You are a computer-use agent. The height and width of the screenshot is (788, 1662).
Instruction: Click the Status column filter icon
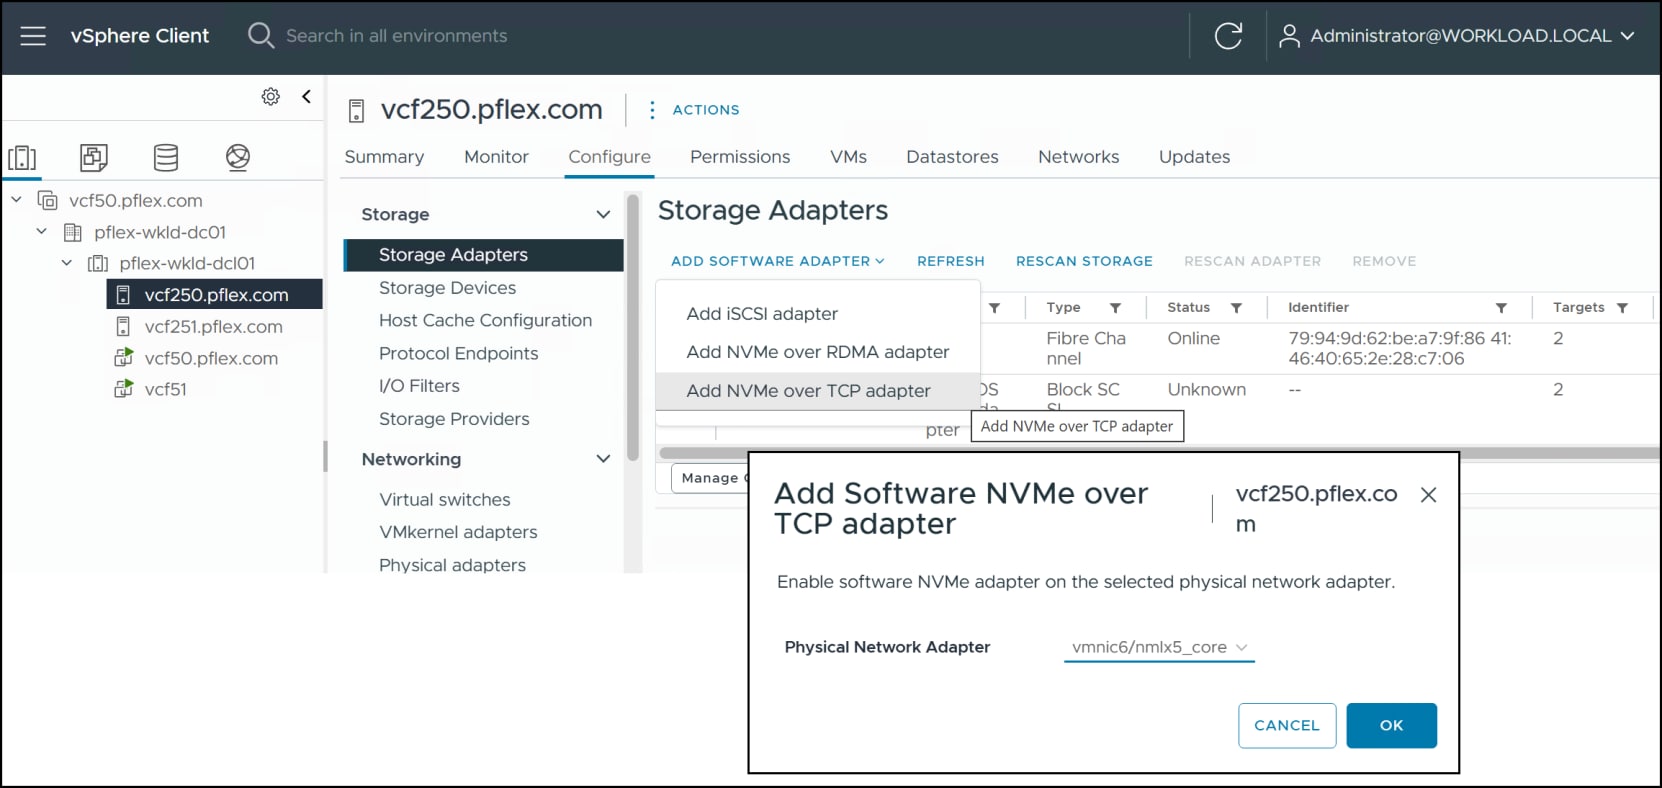click(x=1236, y=308)
